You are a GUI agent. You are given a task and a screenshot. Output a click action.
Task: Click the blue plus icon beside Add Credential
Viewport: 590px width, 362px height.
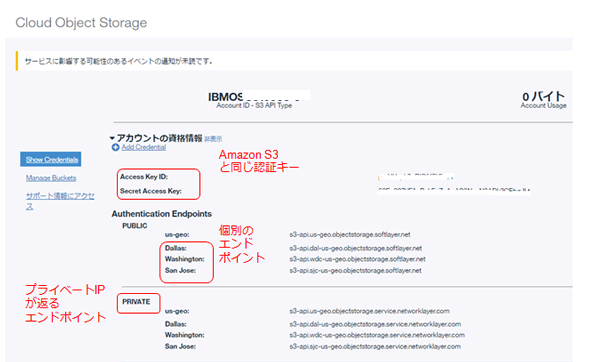[115, 148]
